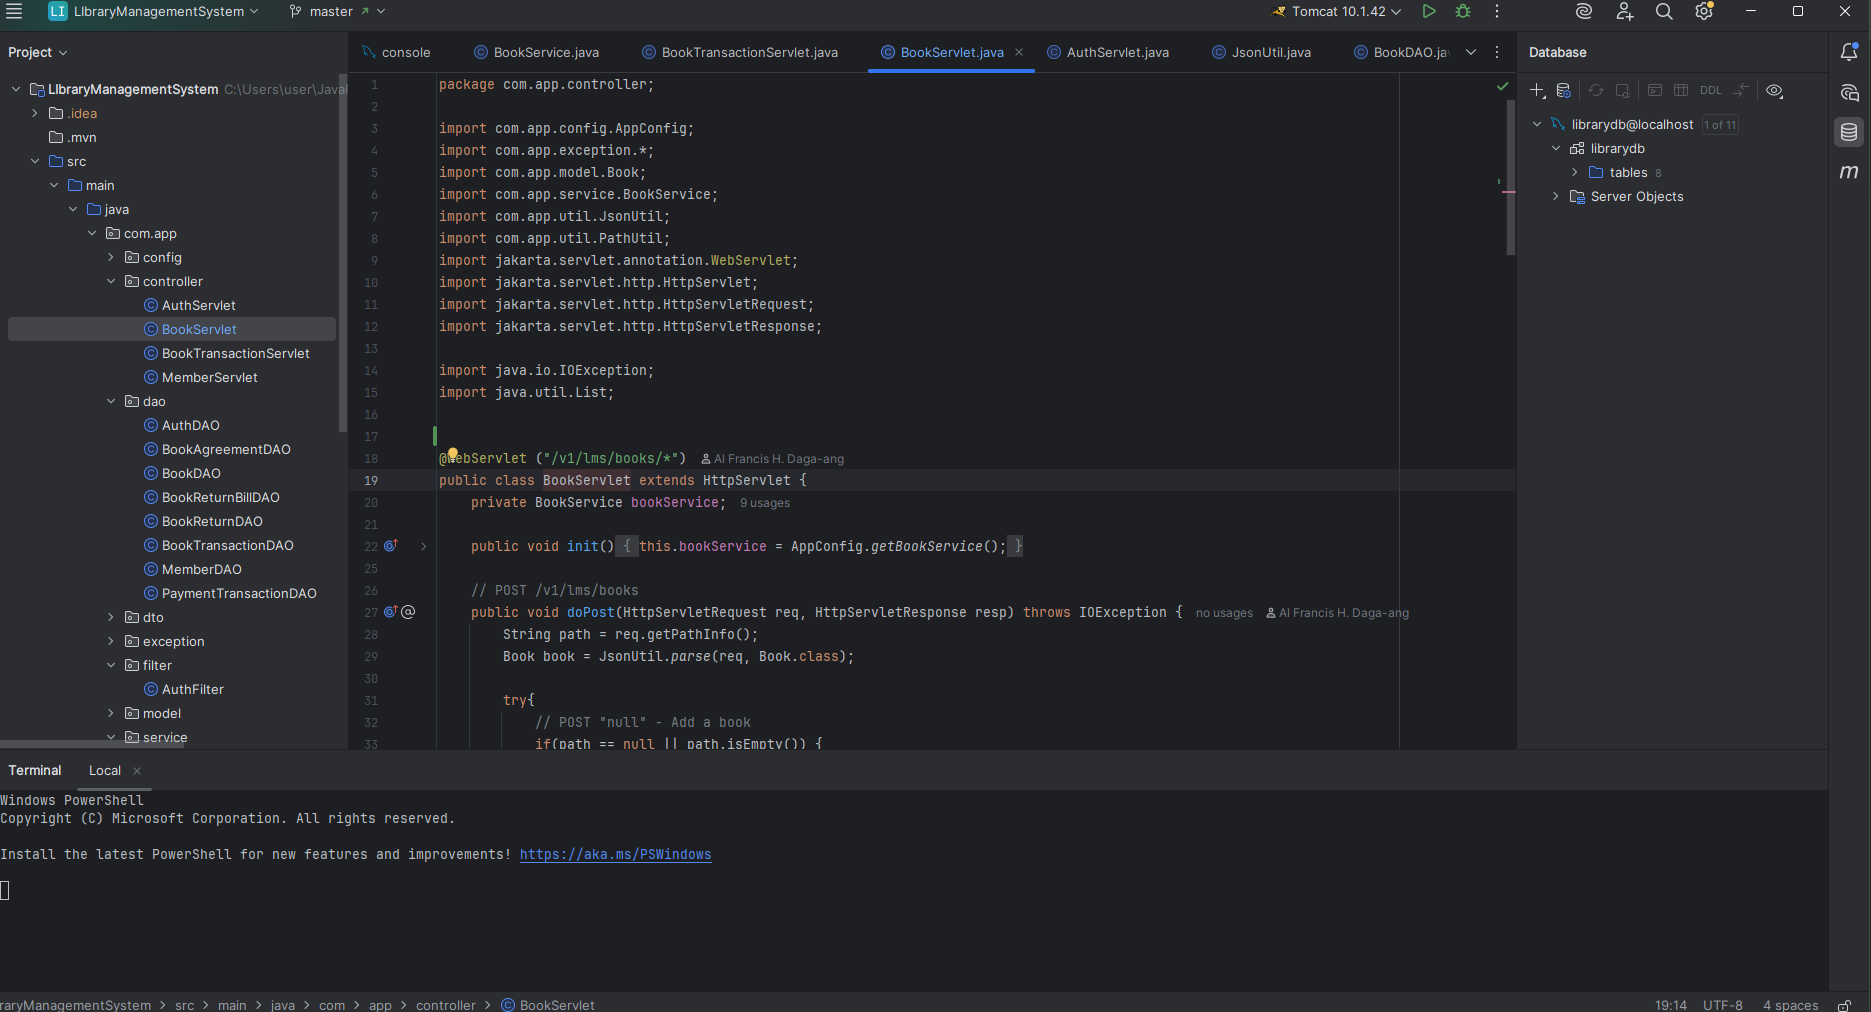This screenshot has width=1871, height=1012.
Task: Open the Notifications bell panel
Action: pyautogui.click(x=1849, y=52)
